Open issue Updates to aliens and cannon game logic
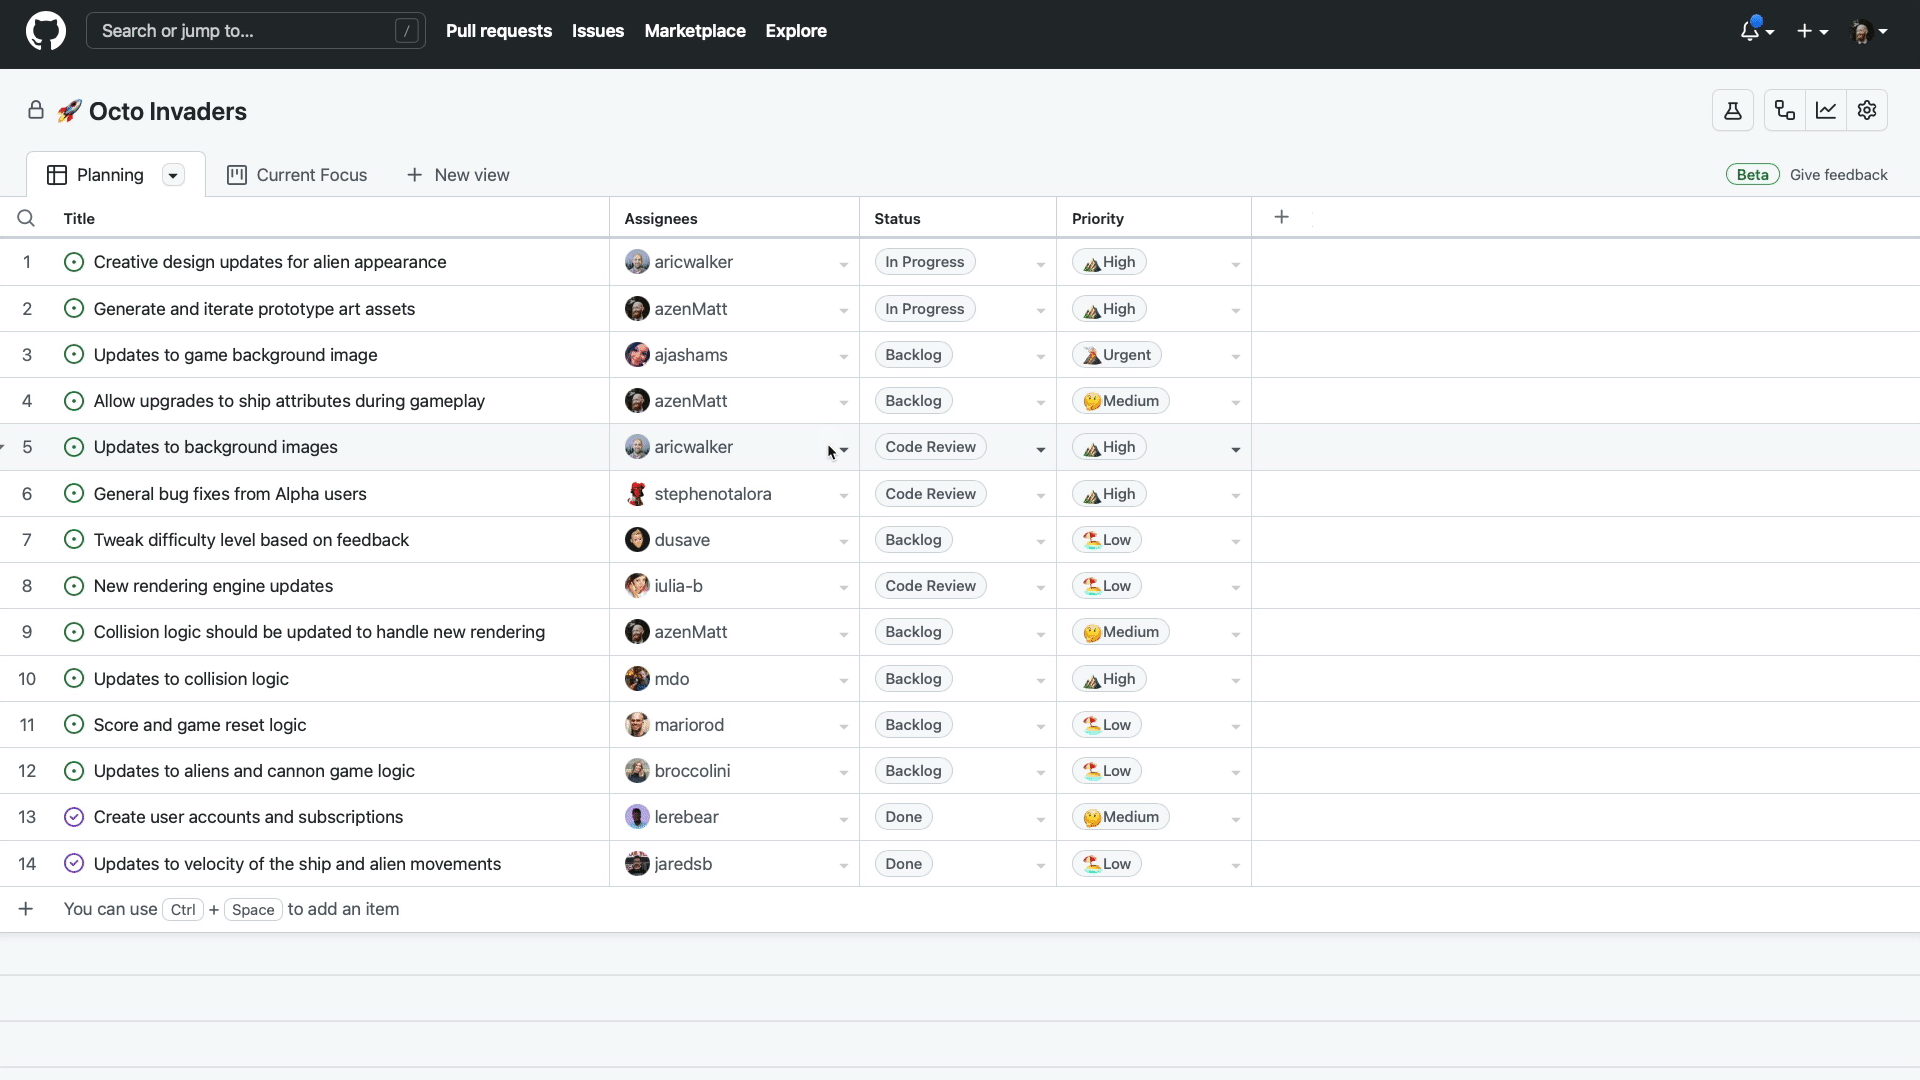 [254, 771]
